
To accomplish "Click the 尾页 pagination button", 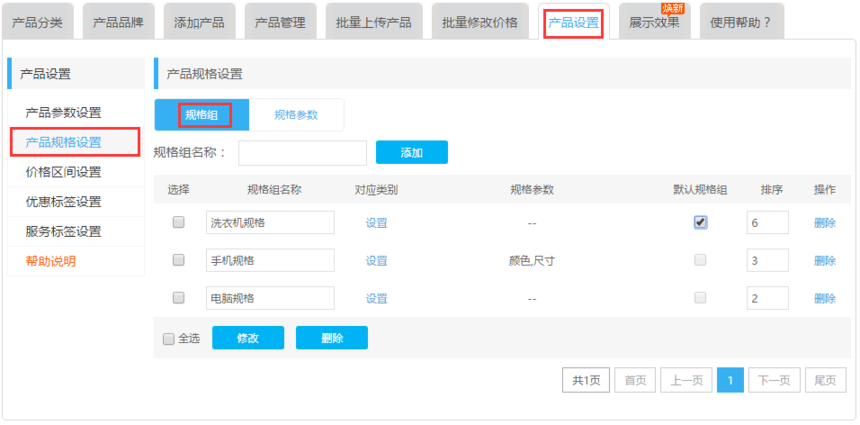I will point(825,380).
